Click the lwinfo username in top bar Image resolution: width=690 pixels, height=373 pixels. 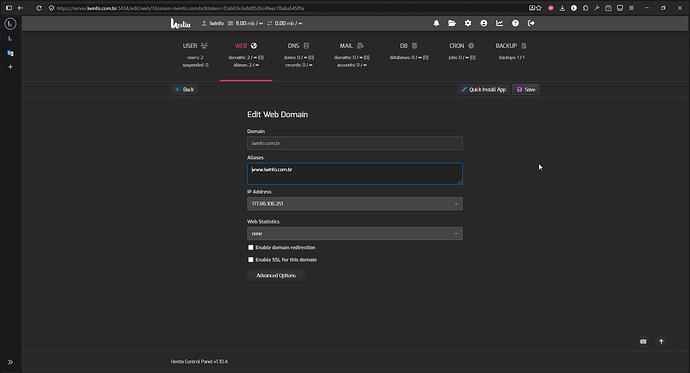217,23
